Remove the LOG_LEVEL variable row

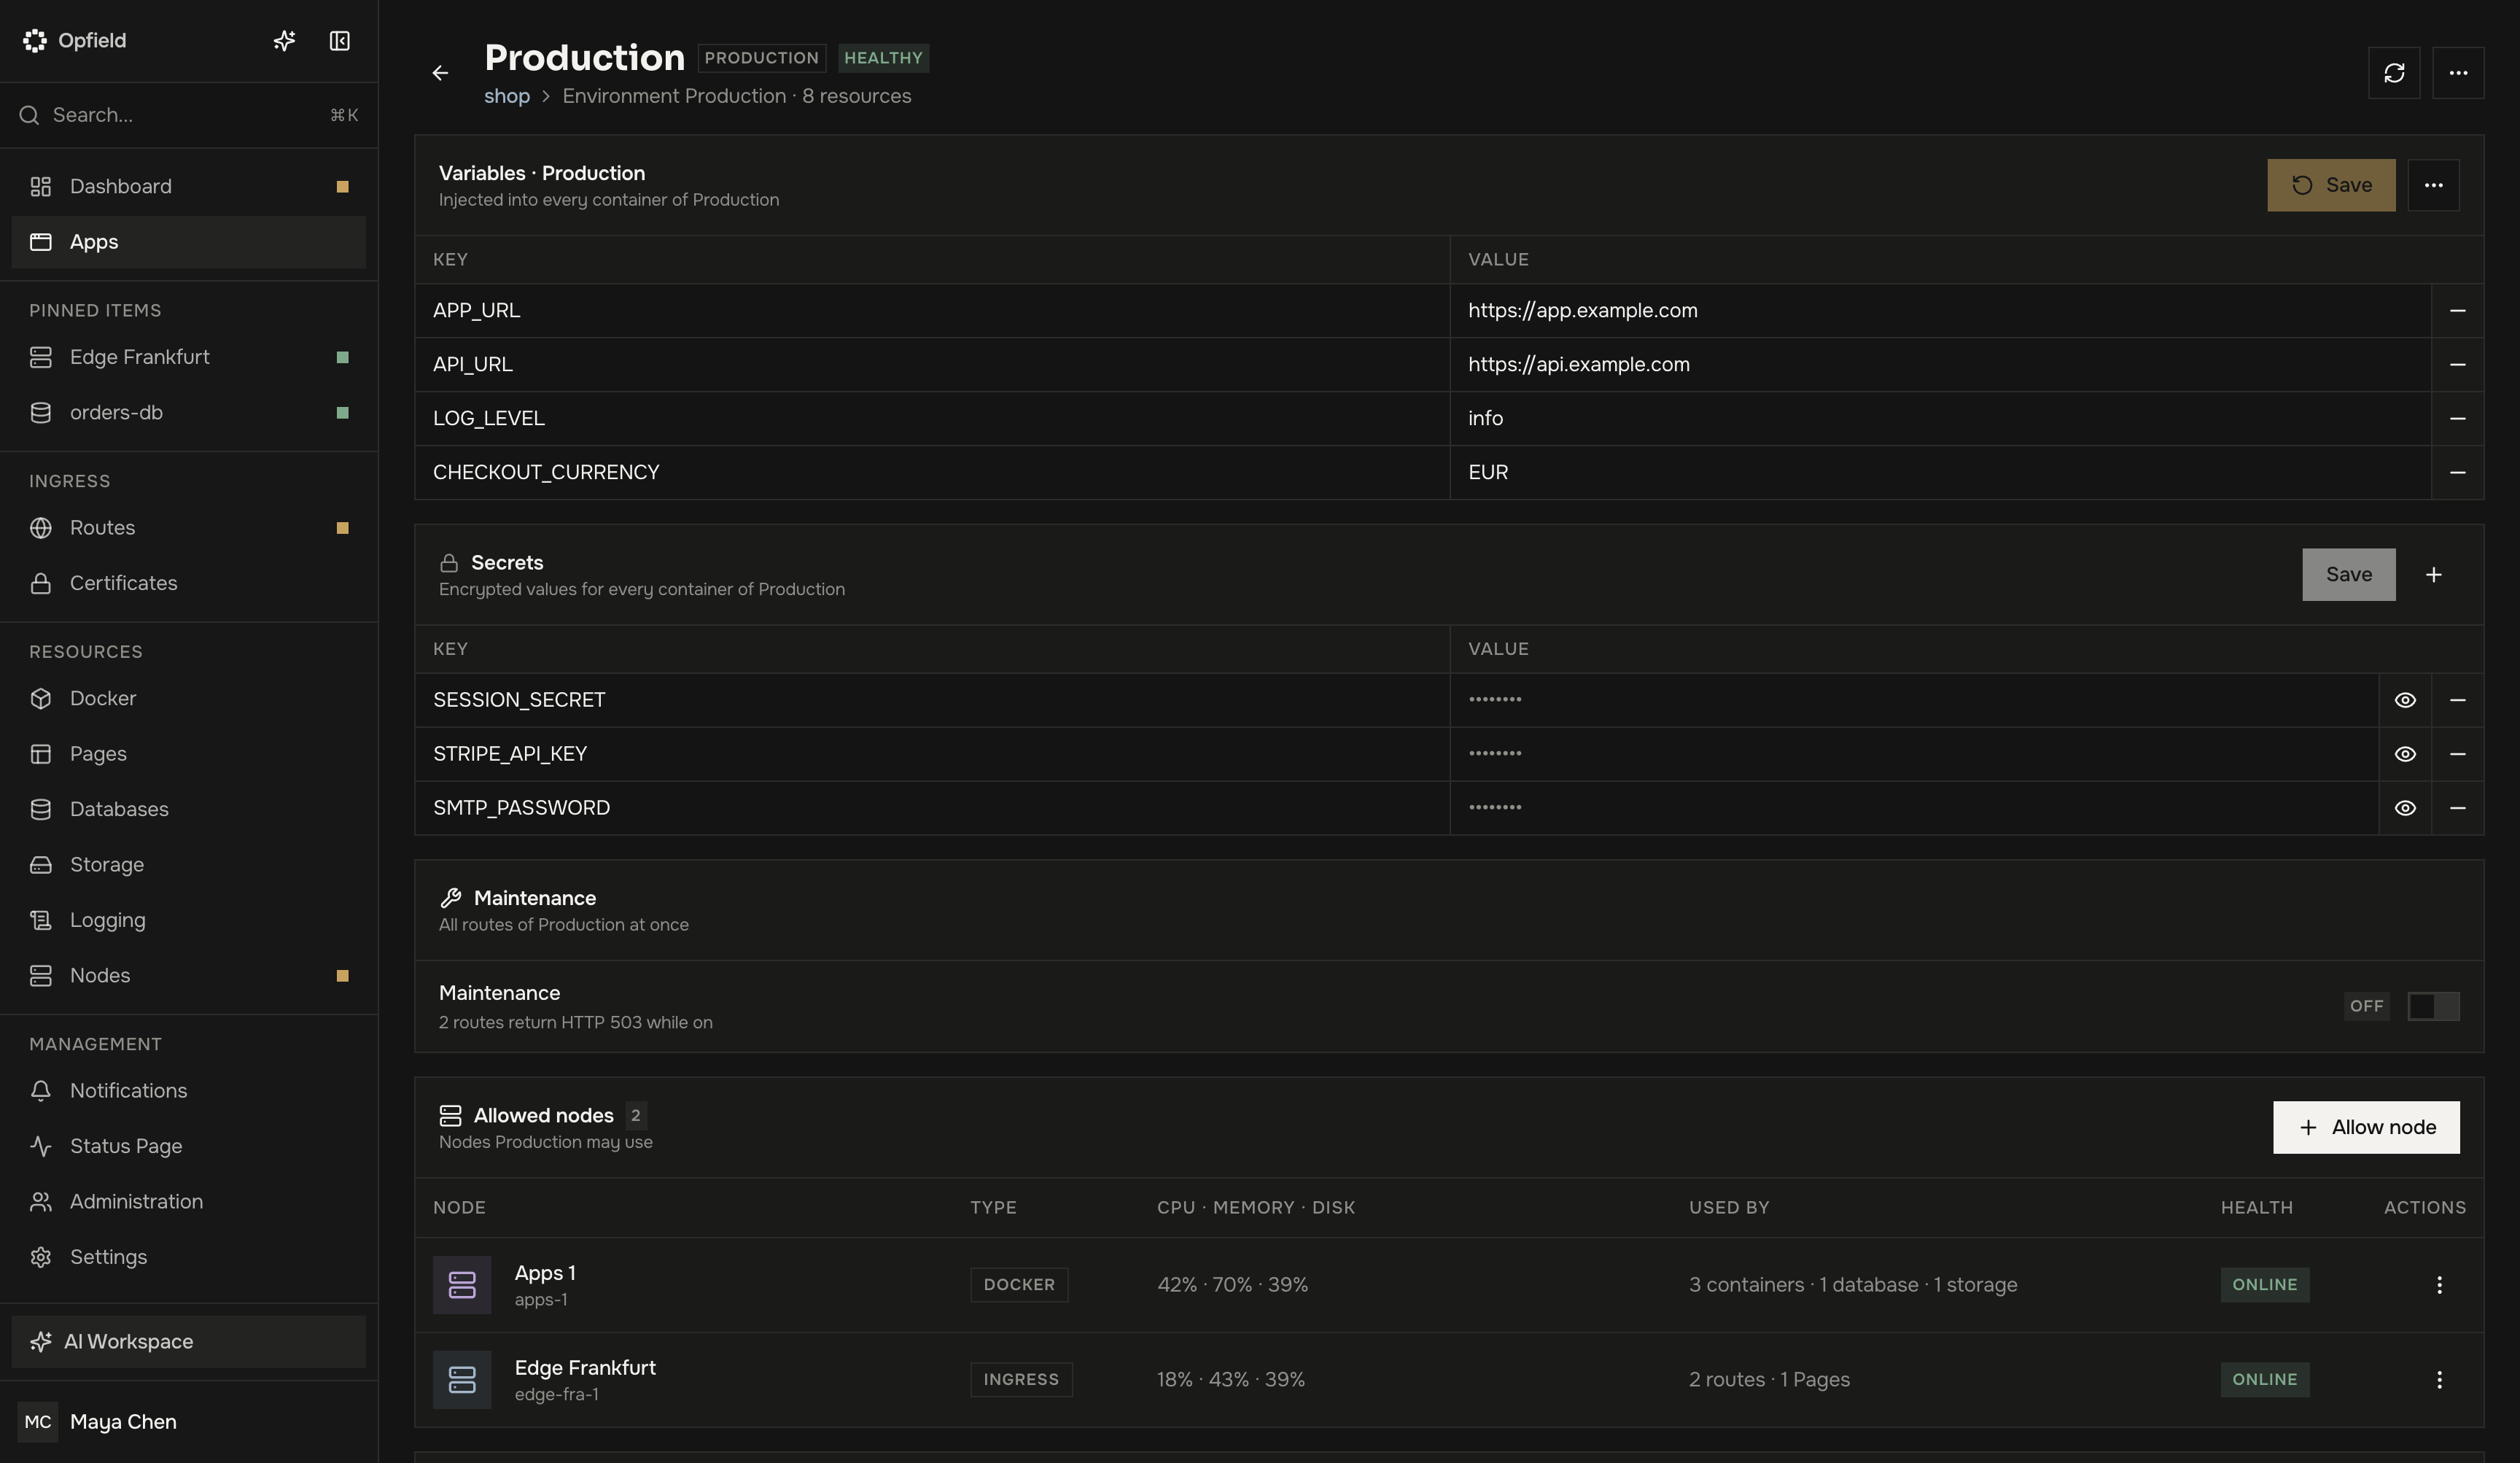(x=2457, y=419)
